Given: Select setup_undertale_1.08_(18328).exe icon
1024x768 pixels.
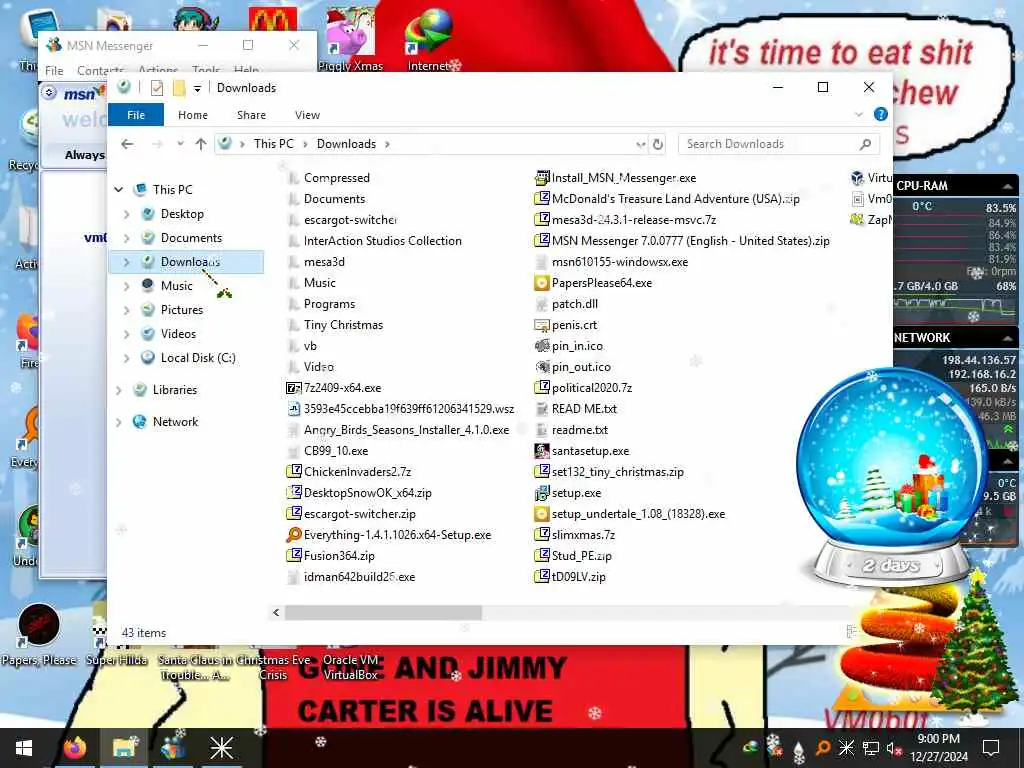Looking at the screenshot, I should click(x=541, y=514).
